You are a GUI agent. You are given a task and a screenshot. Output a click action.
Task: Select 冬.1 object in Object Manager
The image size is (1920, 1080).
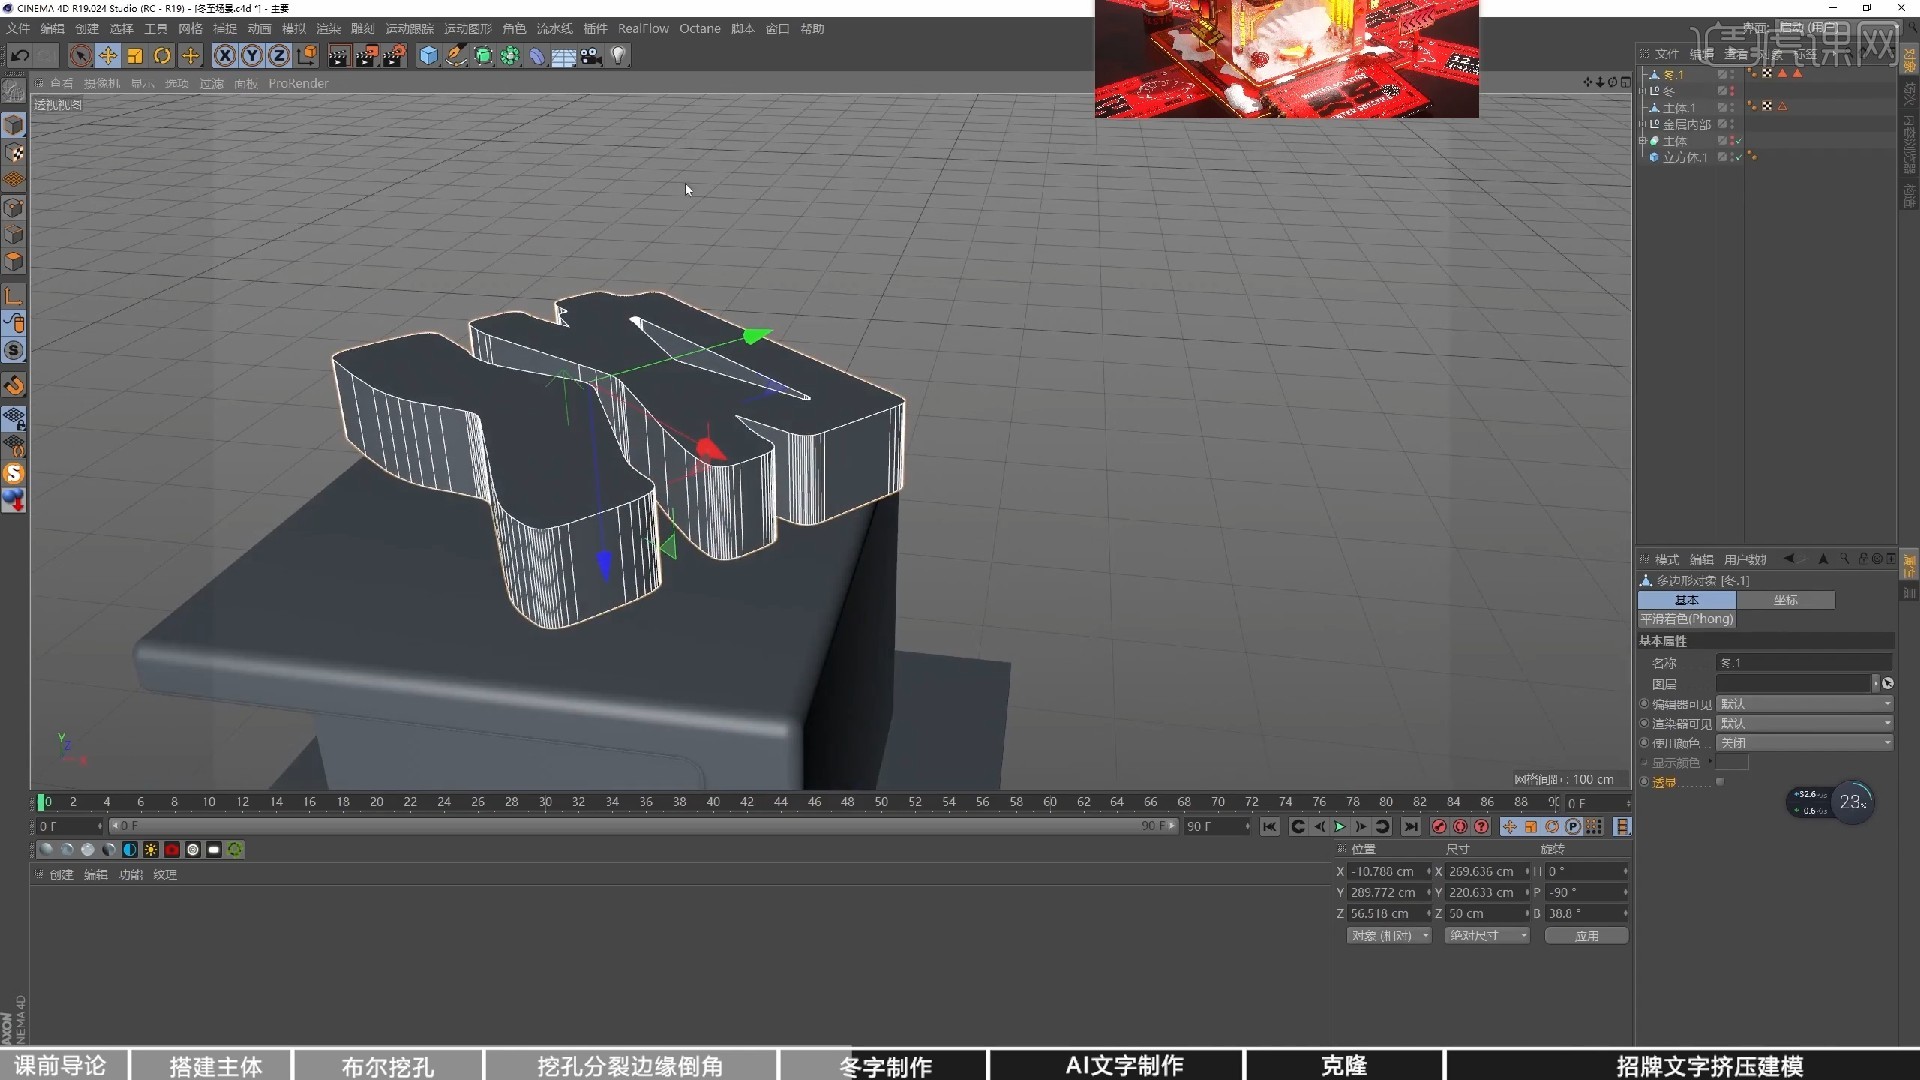coord(1674,75)
